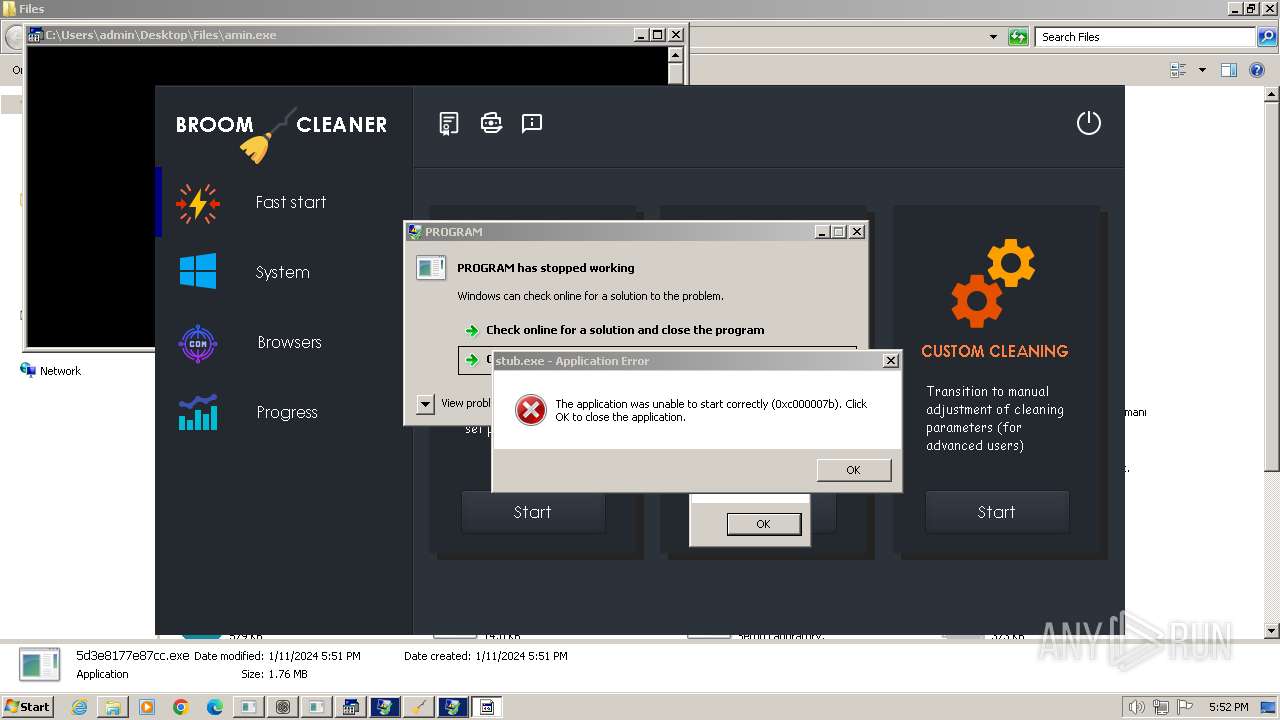This screenshot has height=720, width=1280.
Task: Click the taskbar clock showing 5:52 PM
Action: [1228, 707]
